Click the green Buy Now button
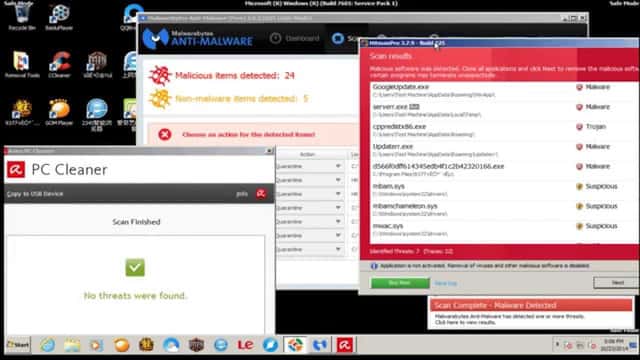640x360 pixels. tap(400, 283)
